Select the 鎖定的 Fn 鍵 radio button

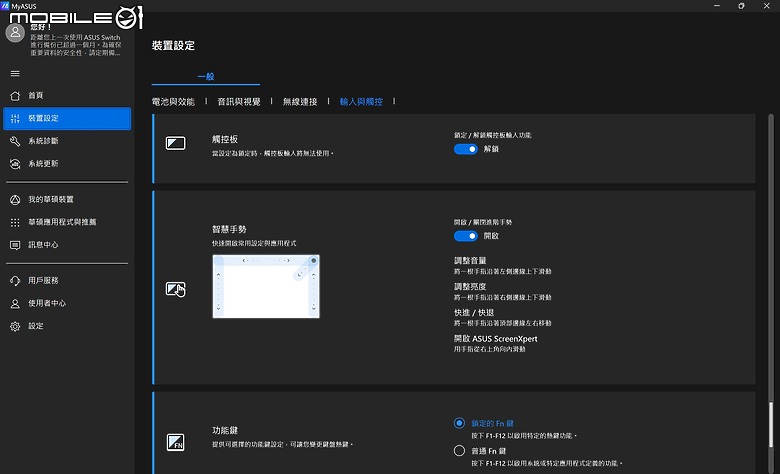click(459, 423)
